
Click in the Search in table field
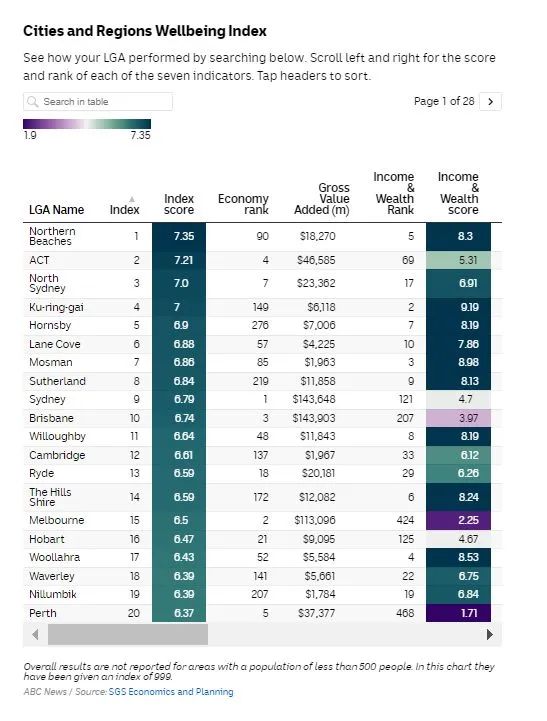point(98,102)
